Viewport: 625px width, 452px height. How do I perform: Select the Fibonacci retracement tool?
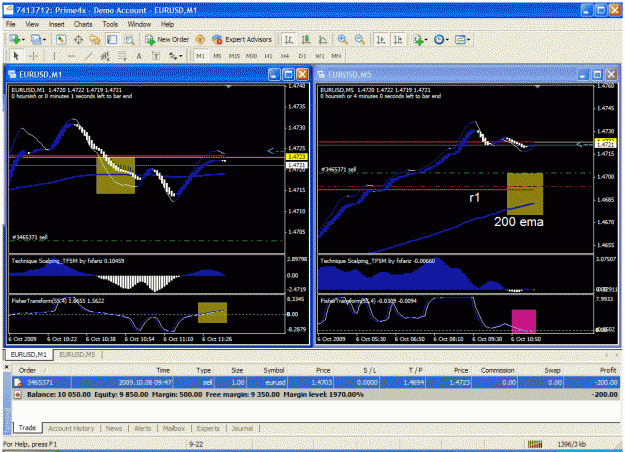[122, 56]
